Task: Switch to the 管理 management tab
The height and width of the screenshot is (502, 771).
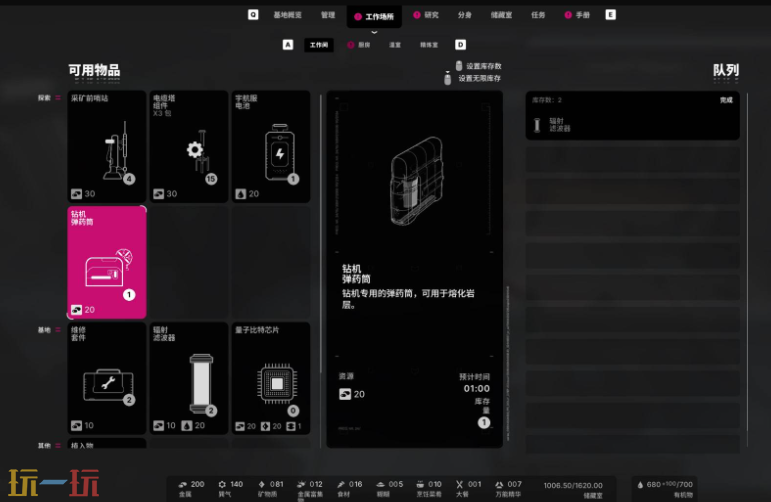Action: [328, 16]
